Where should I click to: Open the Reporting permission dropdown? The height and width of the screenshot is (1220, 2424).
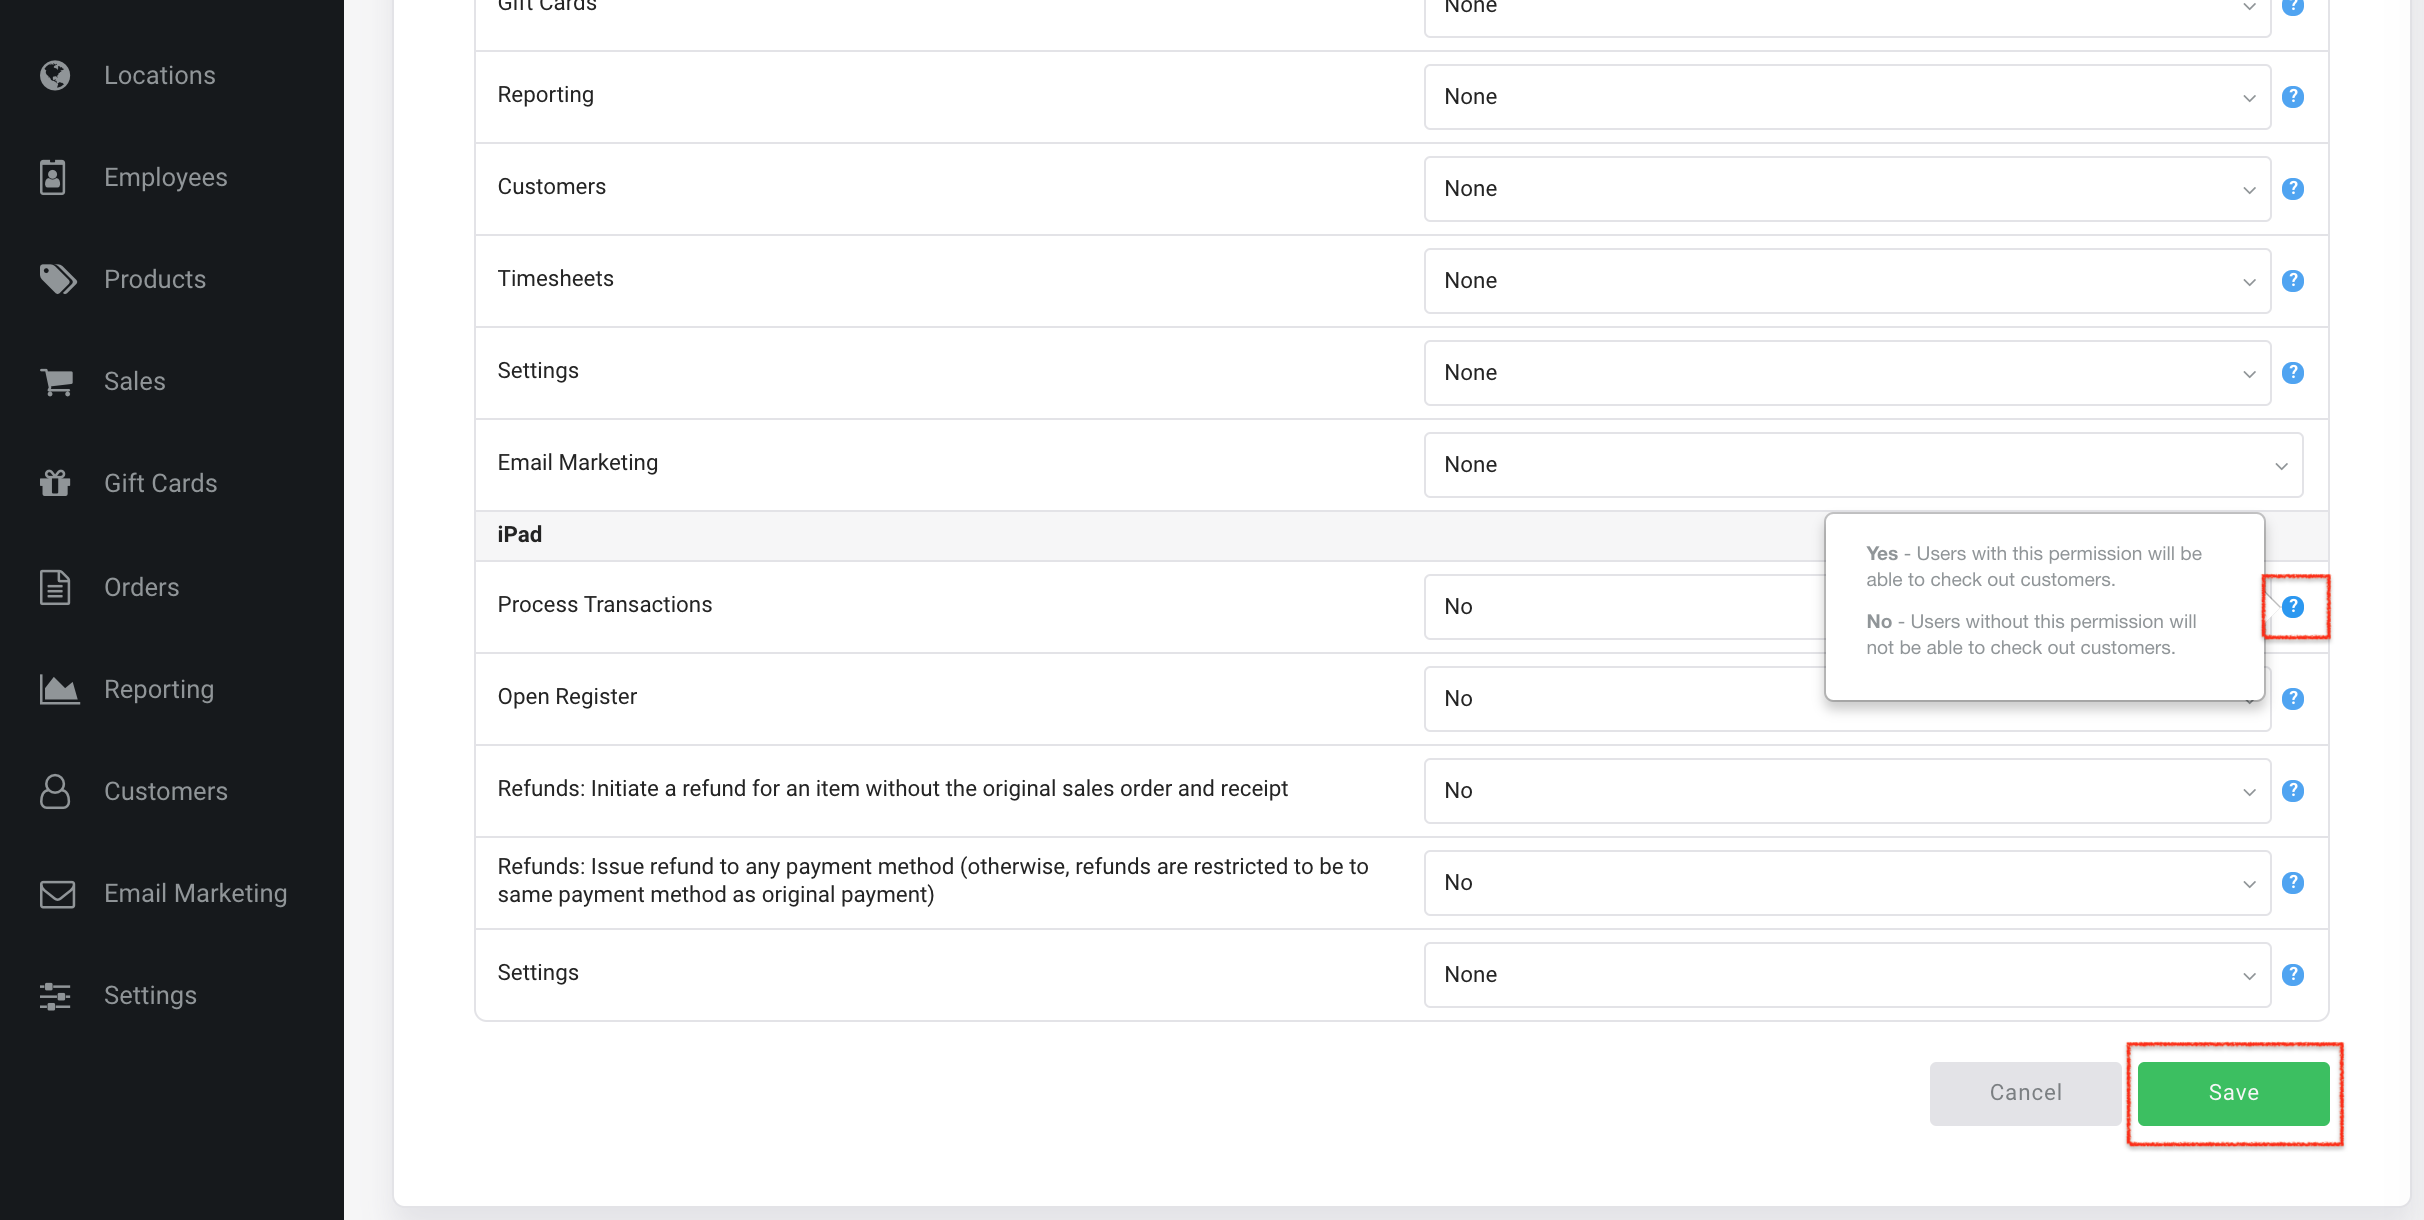click(1847, 97)
